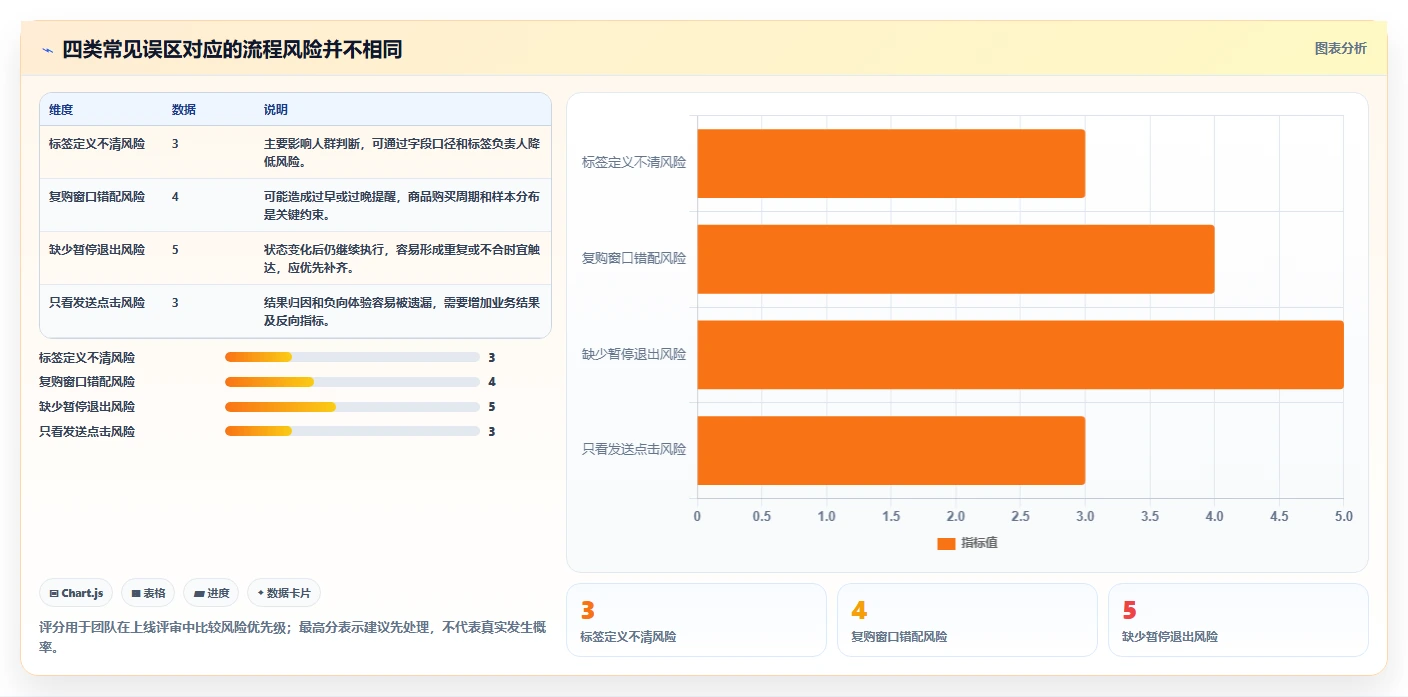The image size is (1408, 697).
Task: Open the data card showing 4 复购窗口错配风险
Action: [x=967, y=620]
